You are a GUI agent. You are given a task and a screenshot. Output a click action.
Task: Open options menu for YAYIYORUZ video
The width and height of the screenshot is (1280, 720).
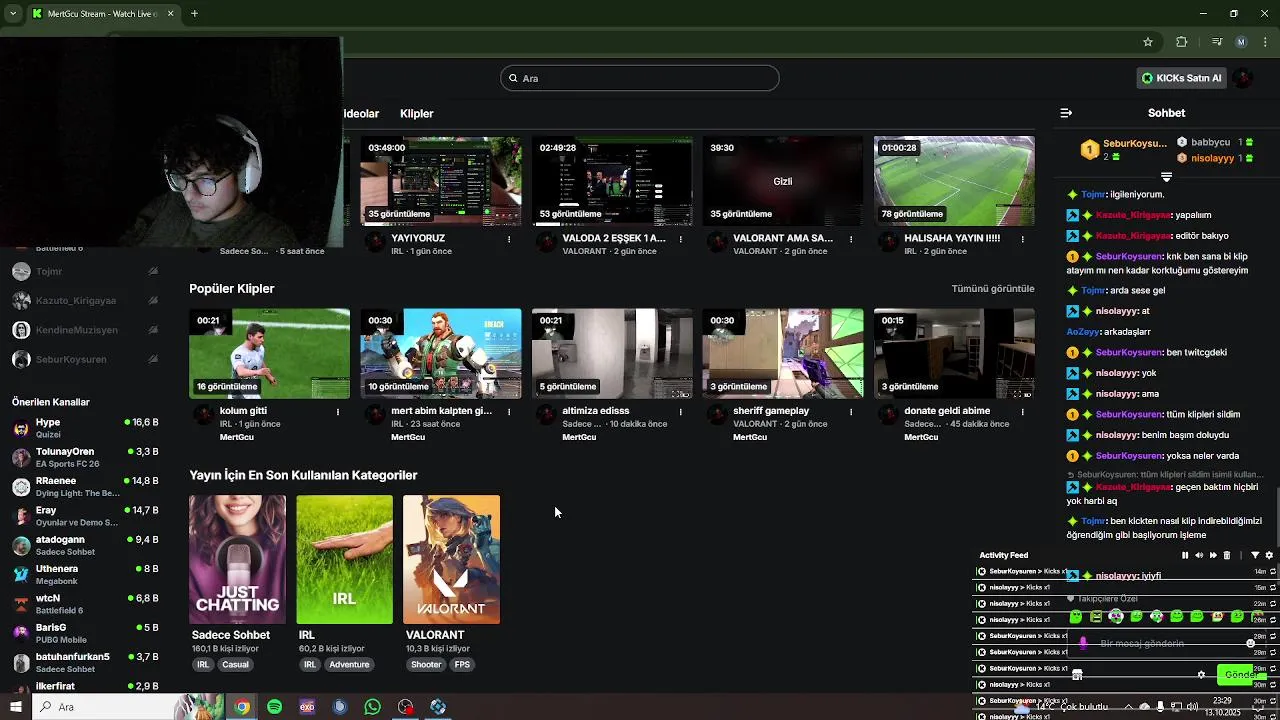click(509, 239)
